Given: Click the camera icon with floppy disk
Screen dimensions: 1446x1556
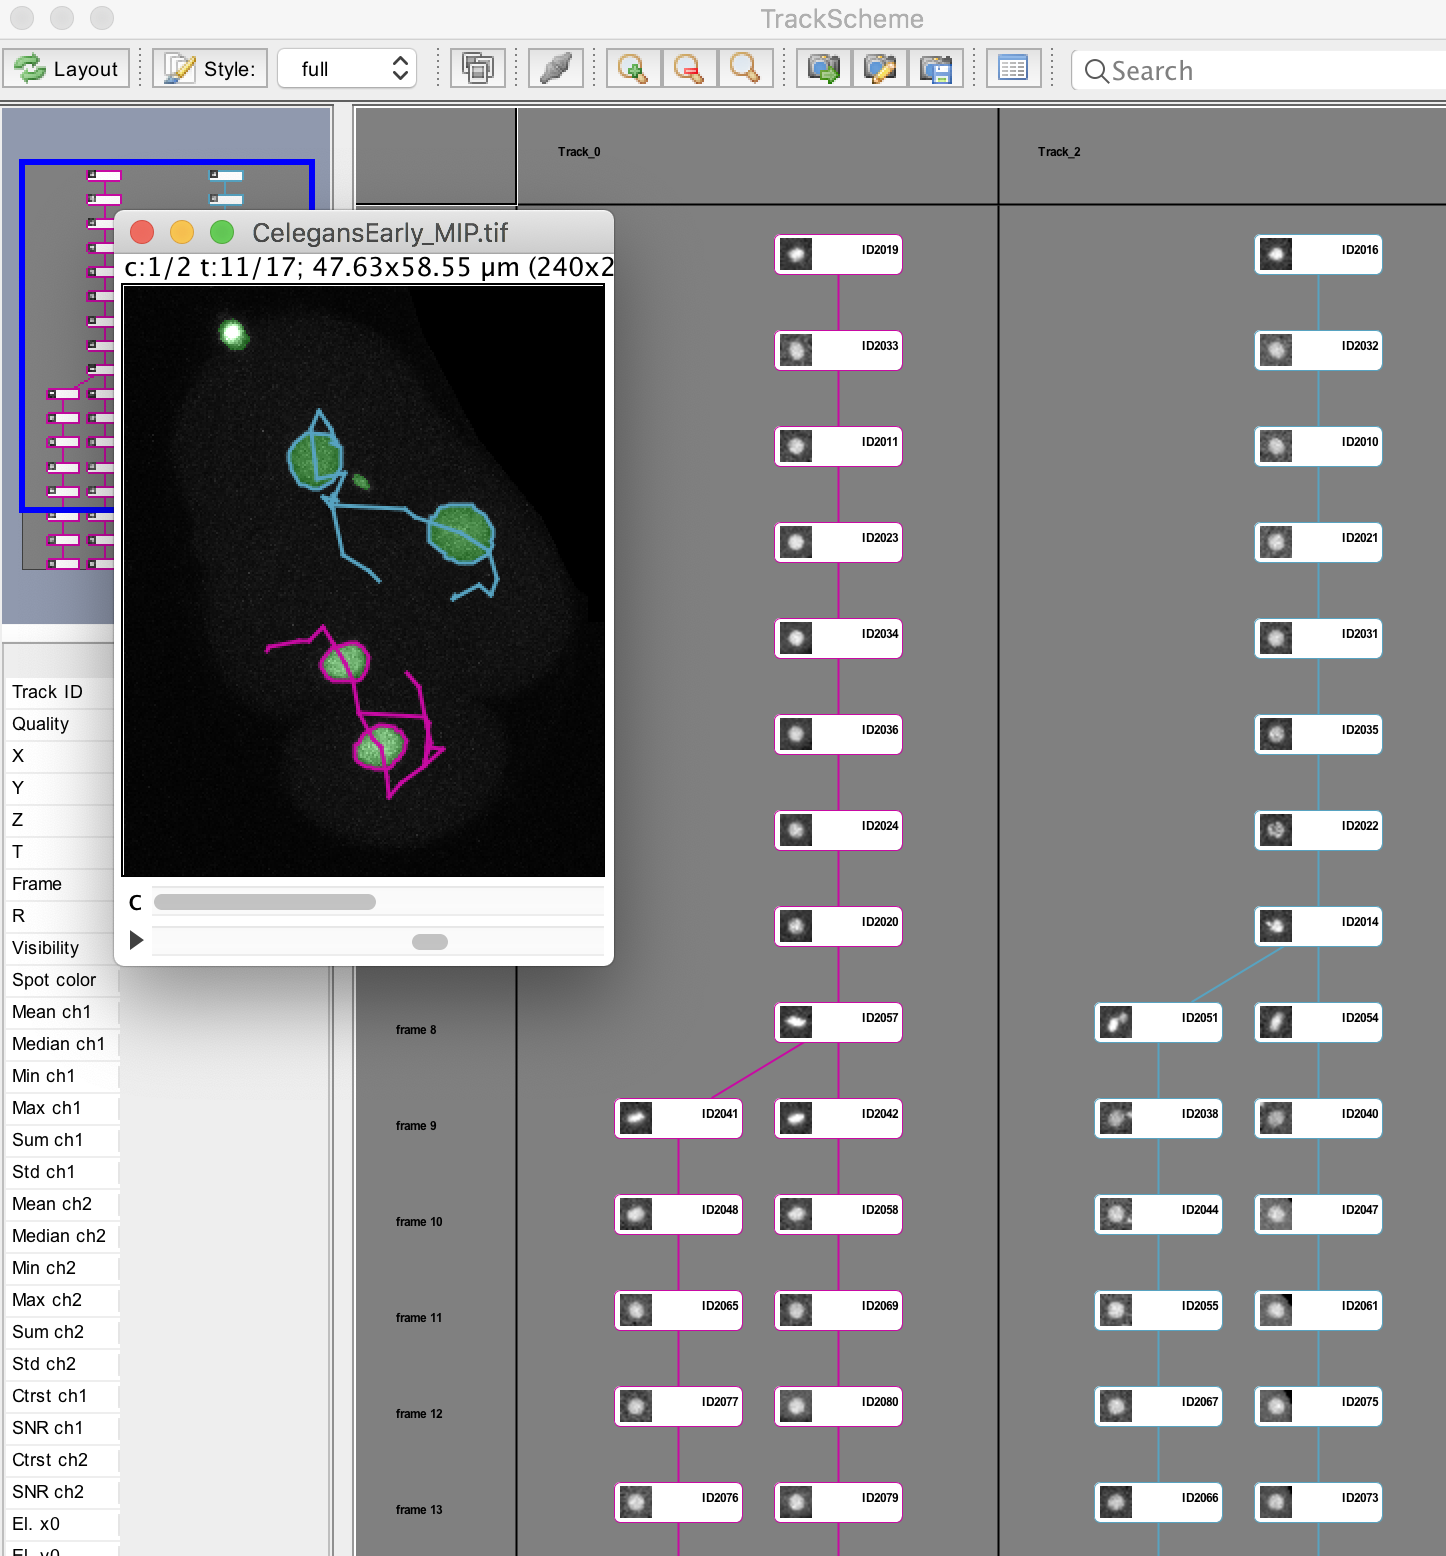Looking at the screenshot, I should [935, 69].
